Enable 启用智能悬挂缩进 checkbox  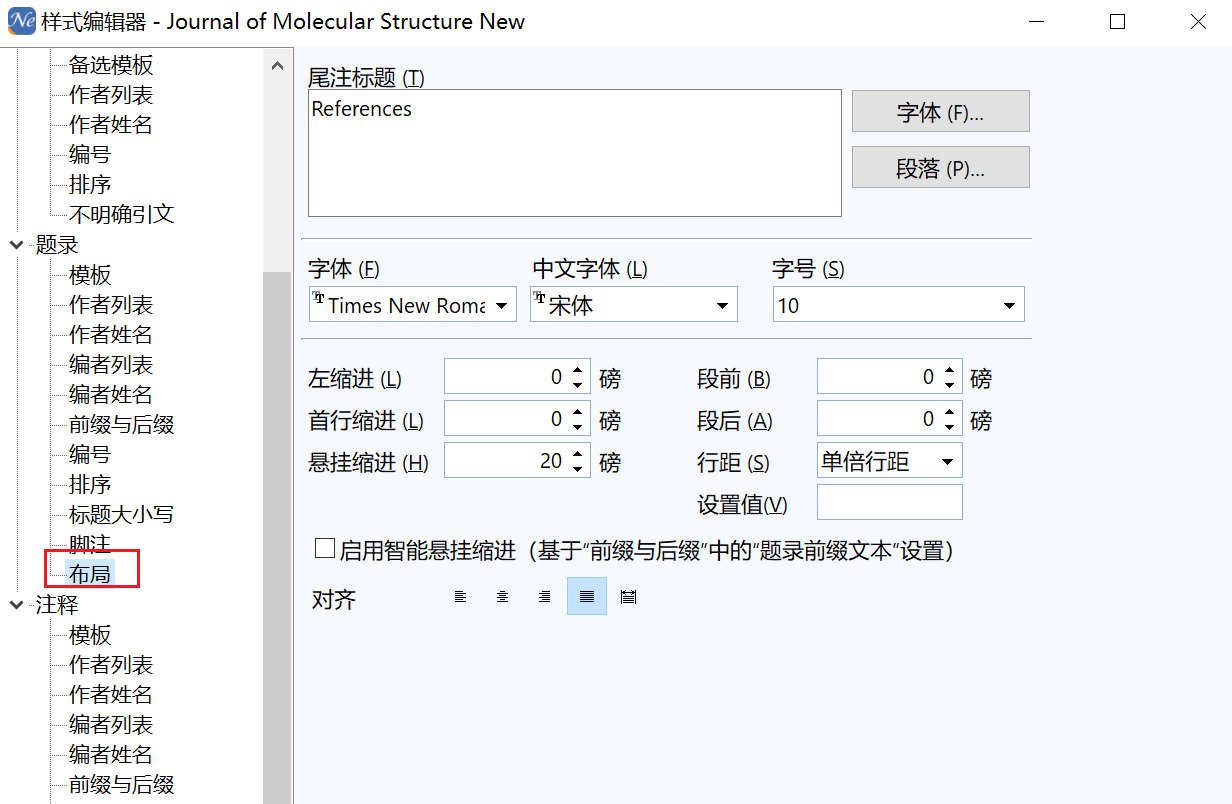click(x=324, y=549)
